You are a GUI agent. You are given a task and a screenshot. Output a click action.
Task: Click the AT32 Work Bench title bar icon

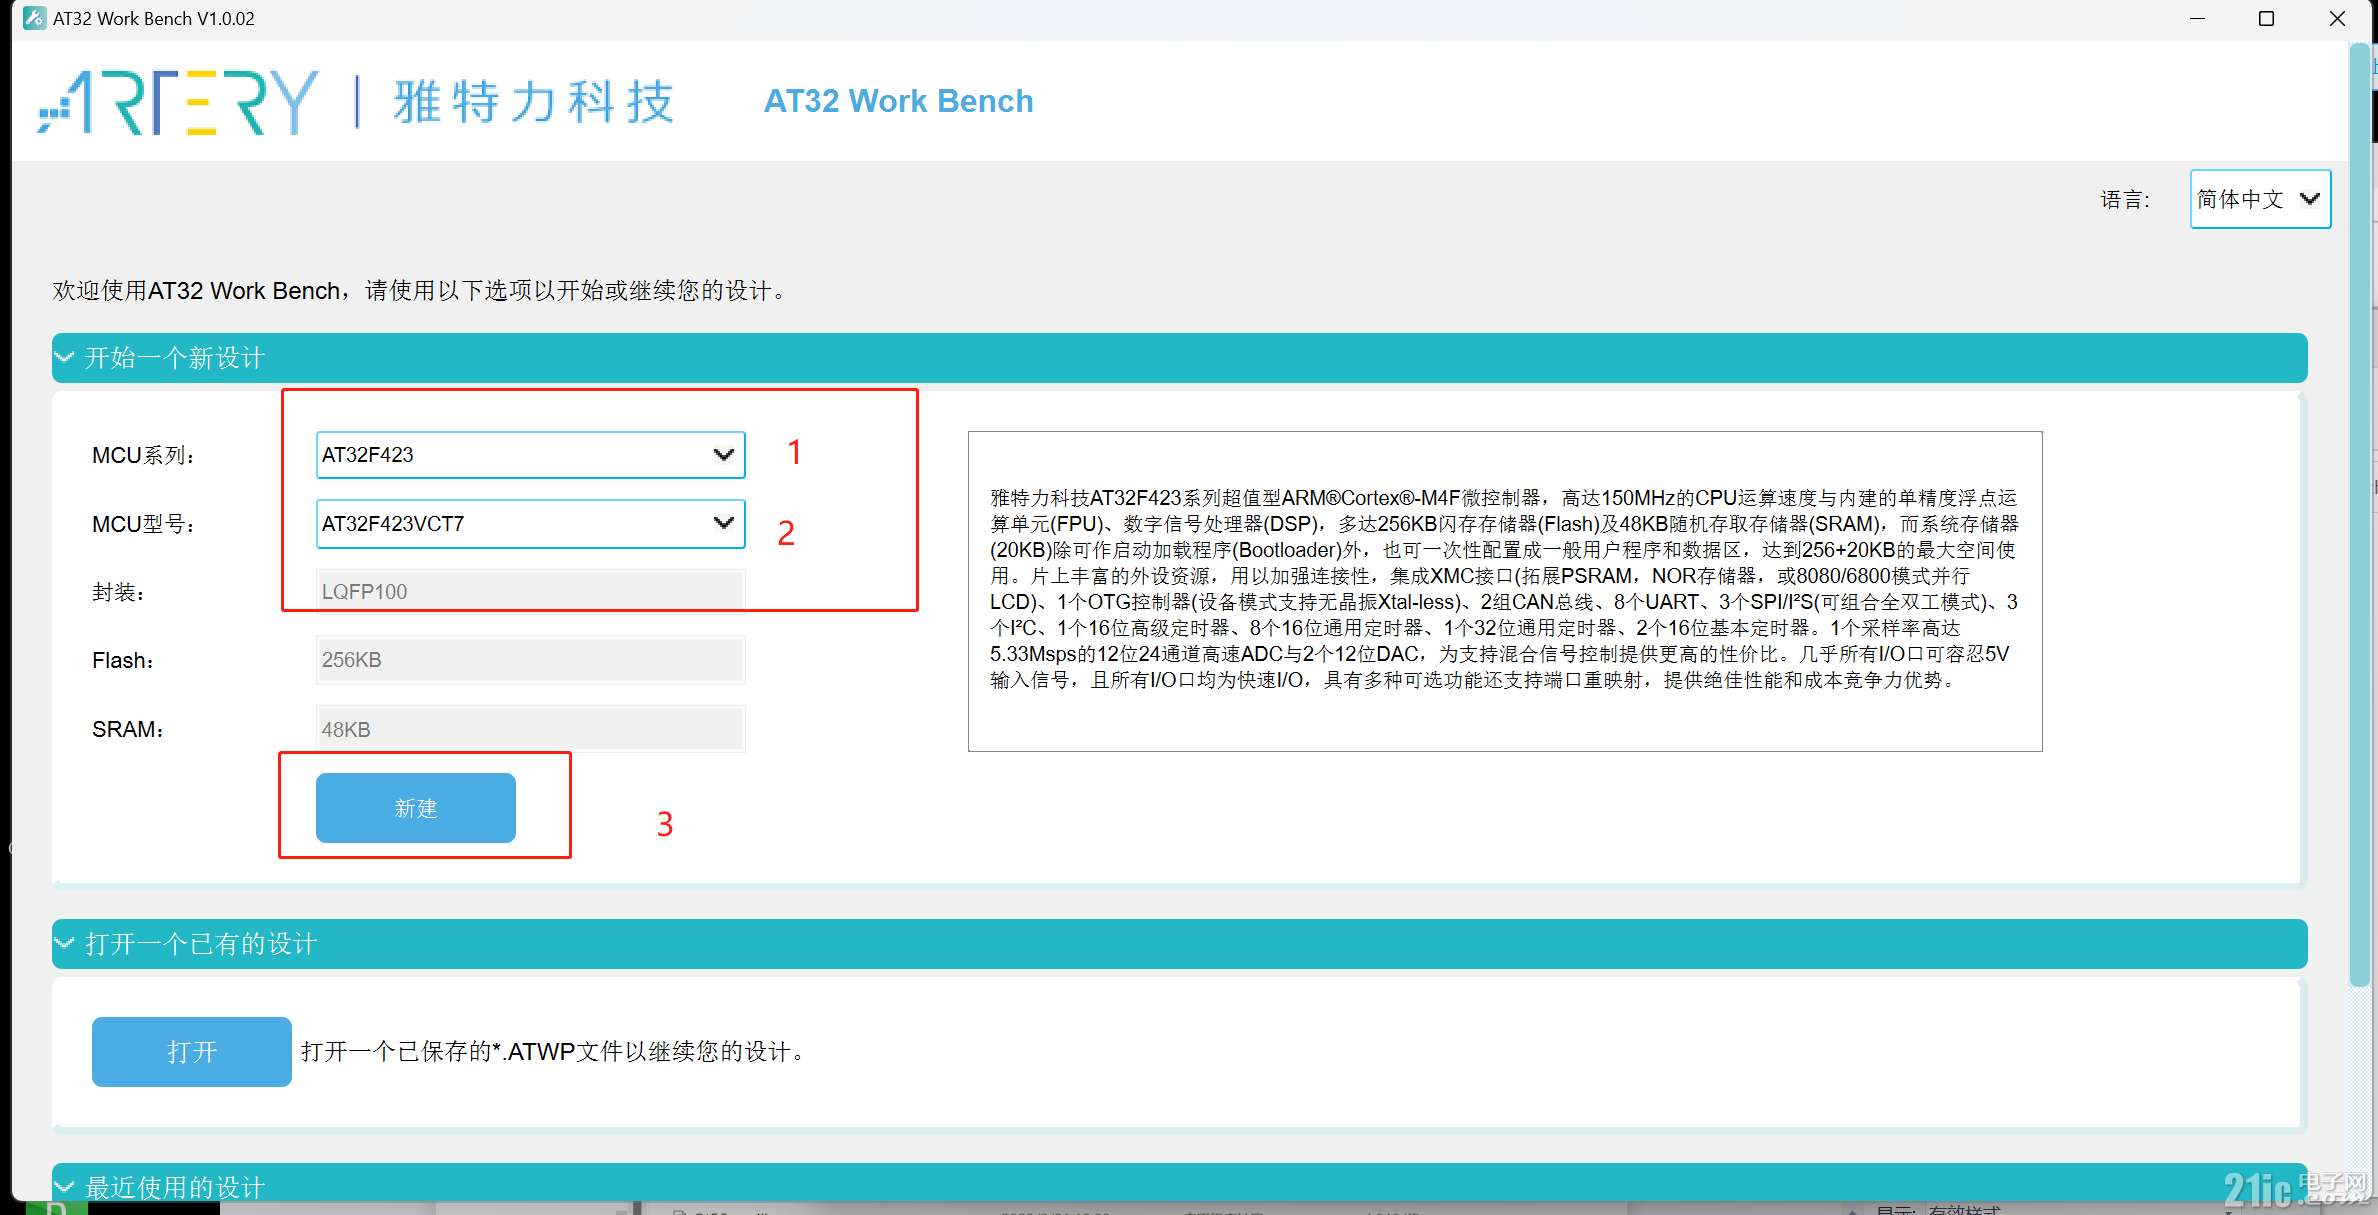point(35,18)
